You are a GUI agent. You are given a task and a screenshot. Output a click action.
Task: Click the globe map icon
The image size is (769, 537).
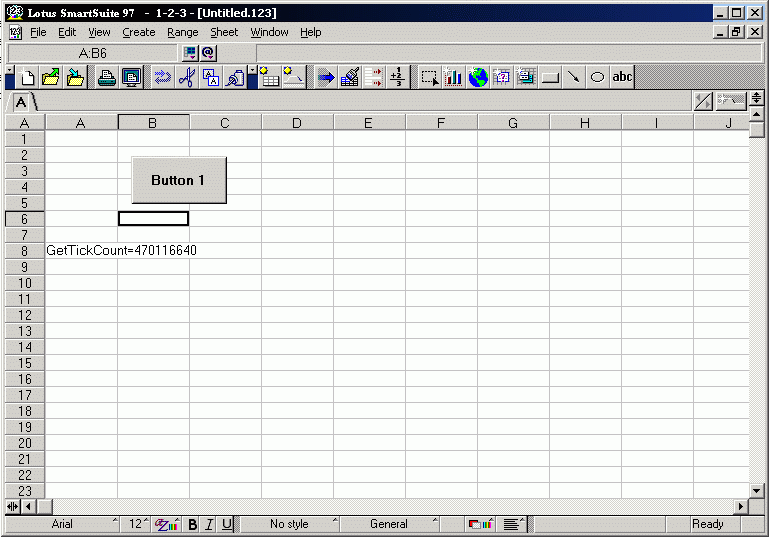click(x=478, y=77)
